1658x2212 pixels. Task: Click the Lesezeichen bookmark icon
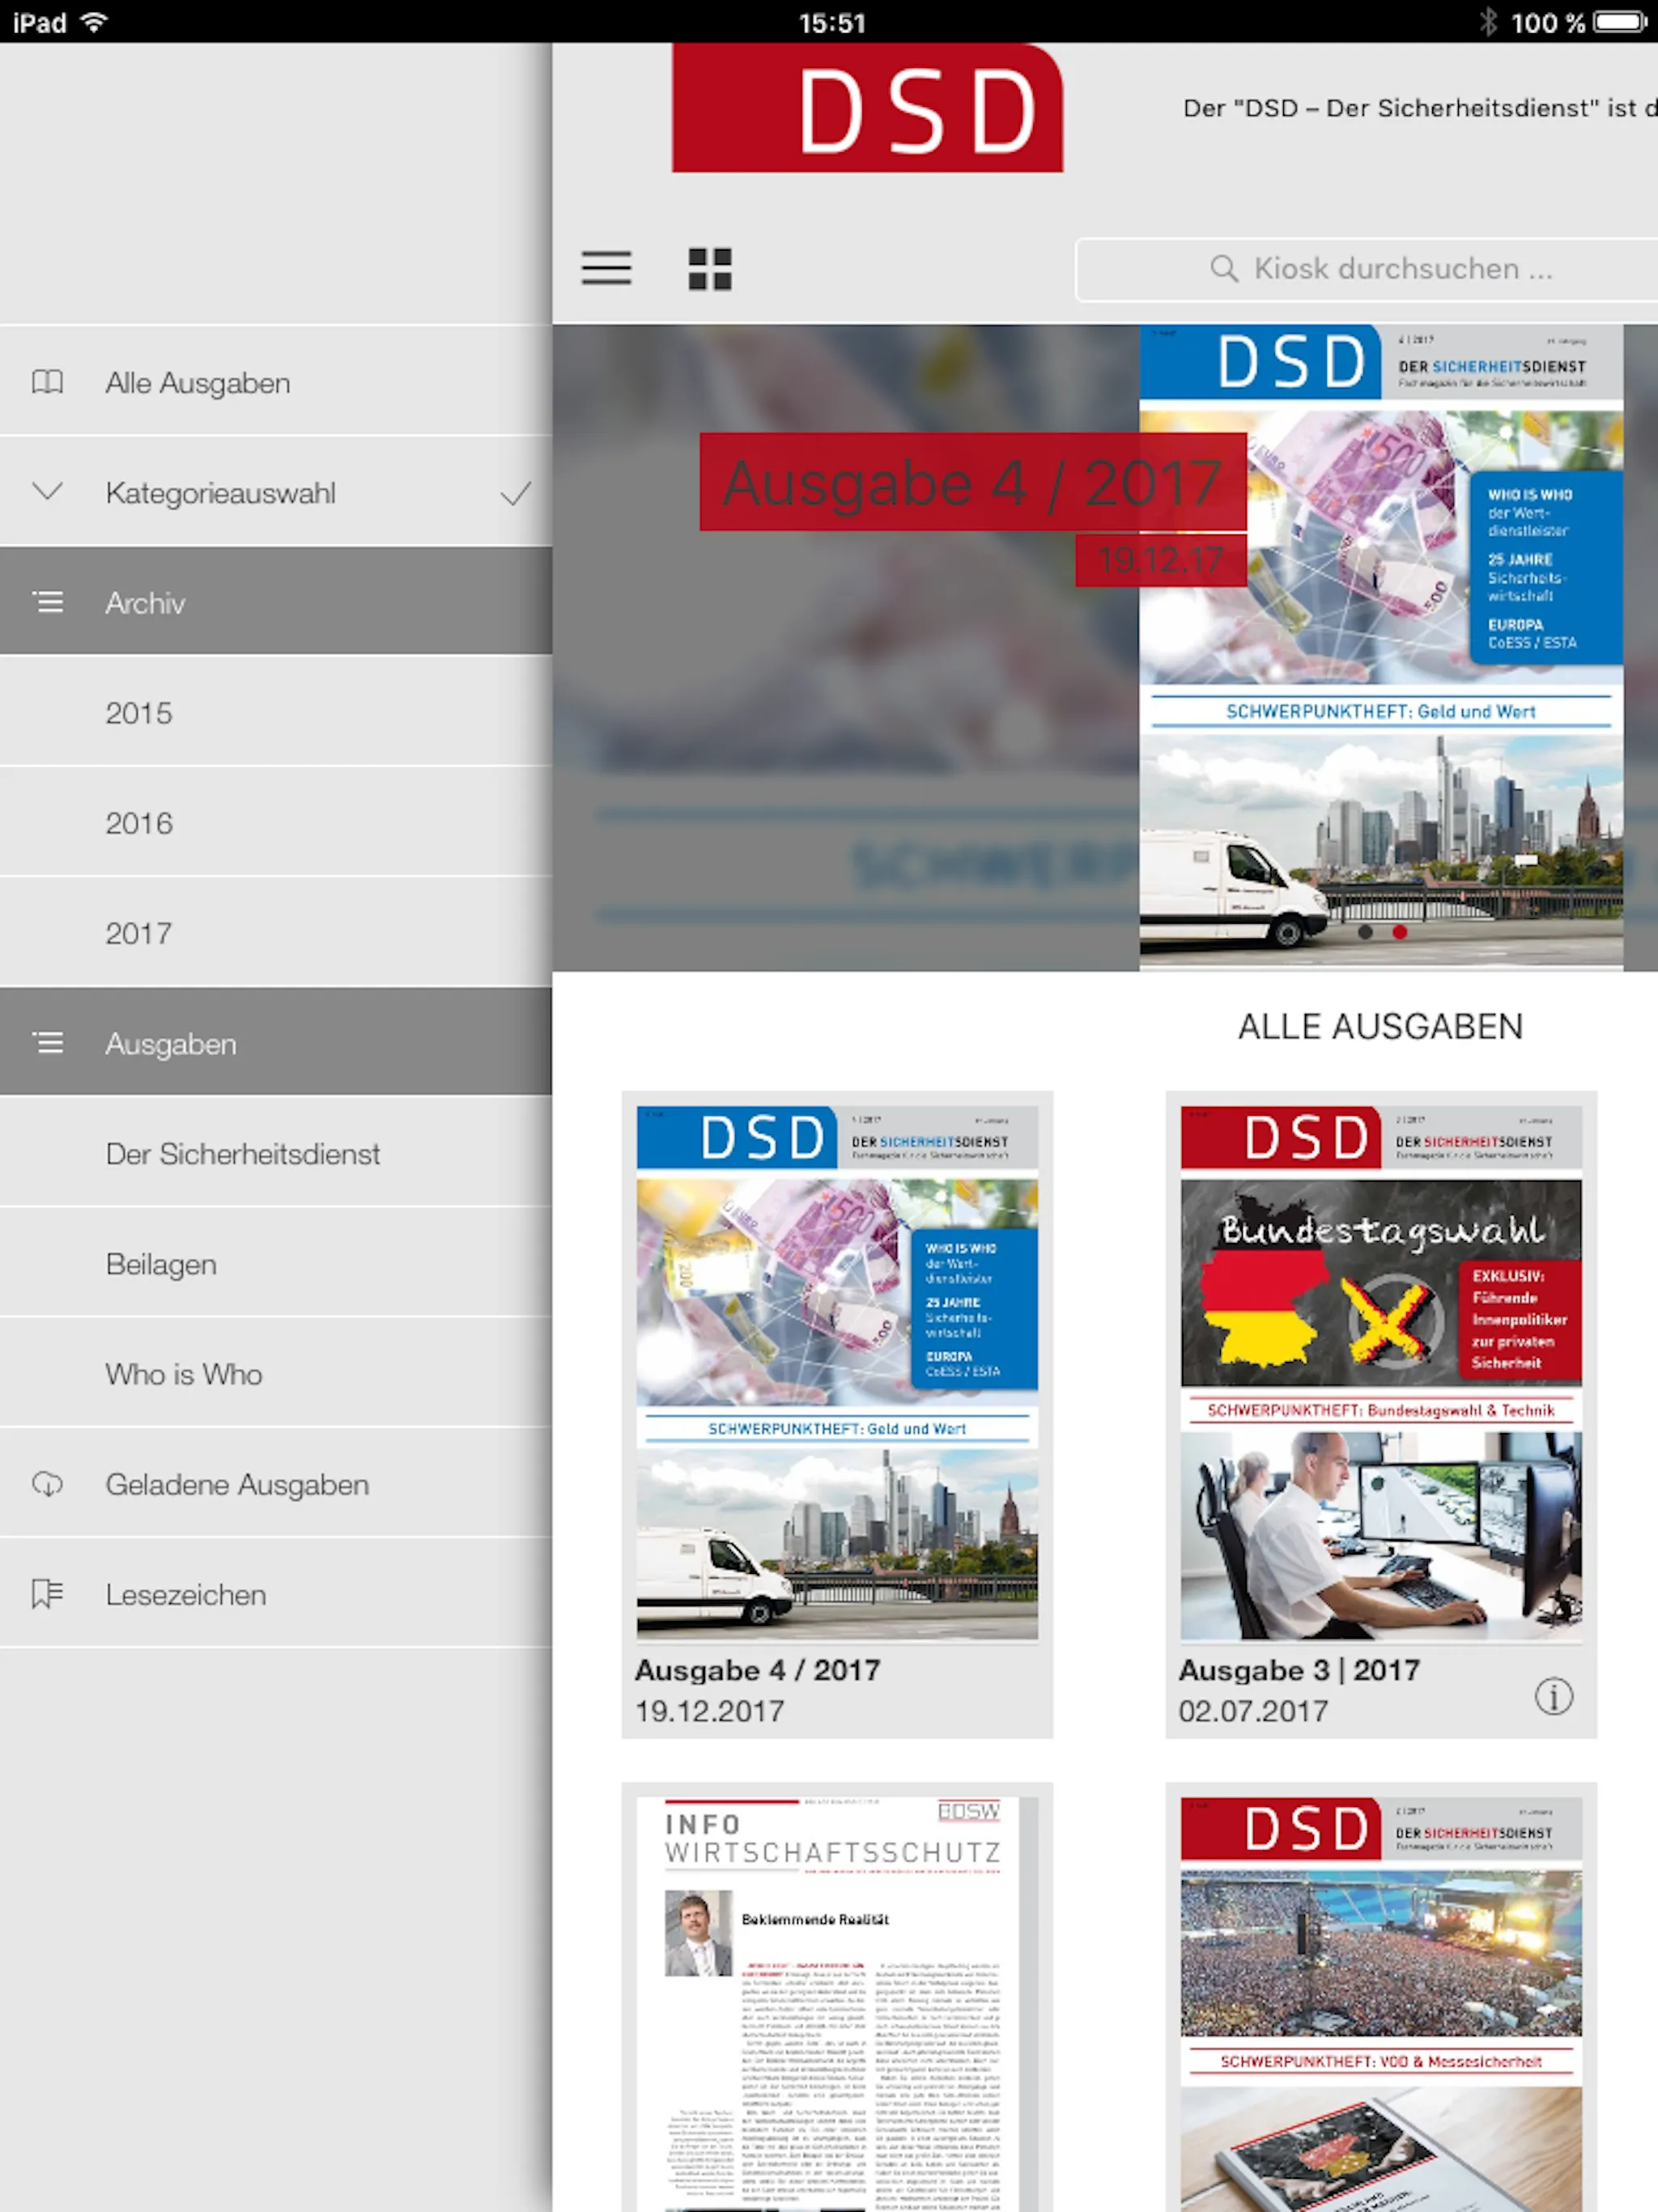(45, 1593)
